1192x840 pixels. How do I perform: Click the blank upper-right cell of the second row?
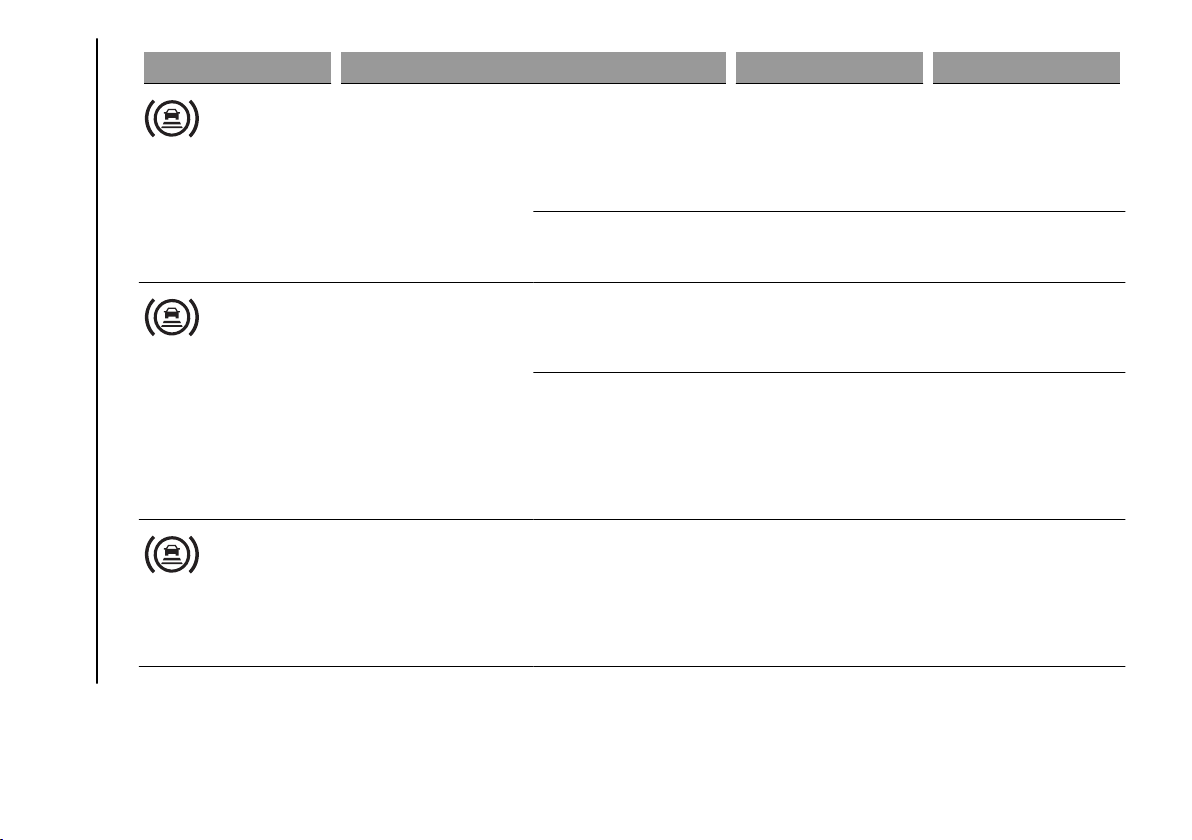(x=829, y=328)
